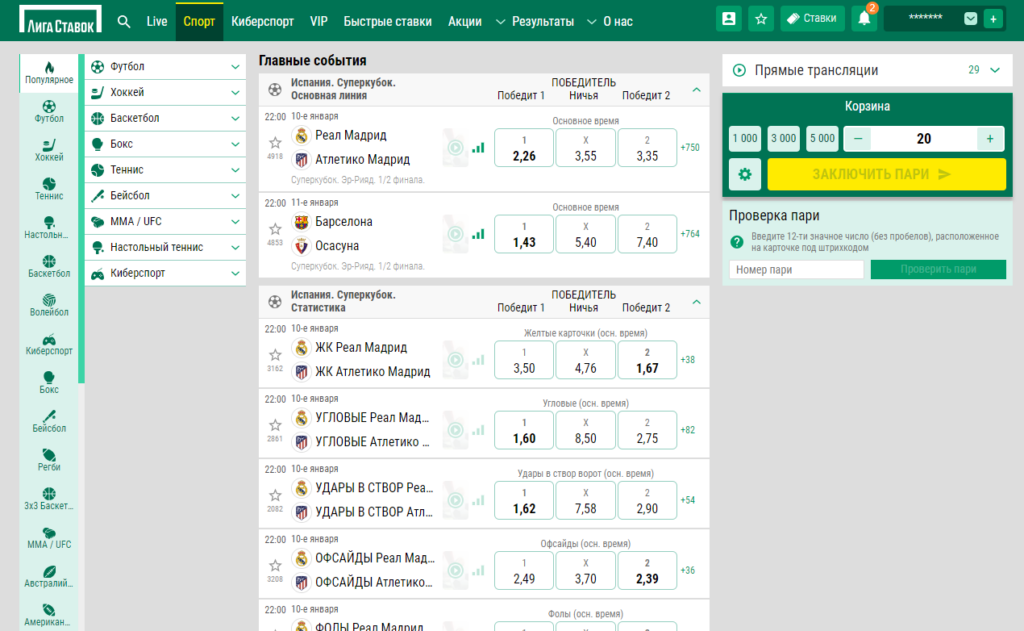Expand the Хоккей list item

point(165,92)
